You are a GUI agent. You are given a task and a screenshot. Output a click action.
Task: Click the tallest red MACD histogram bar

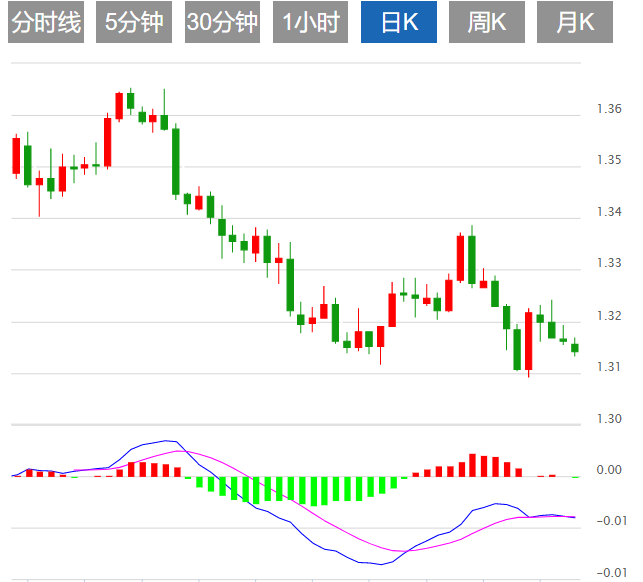point(472,465)
